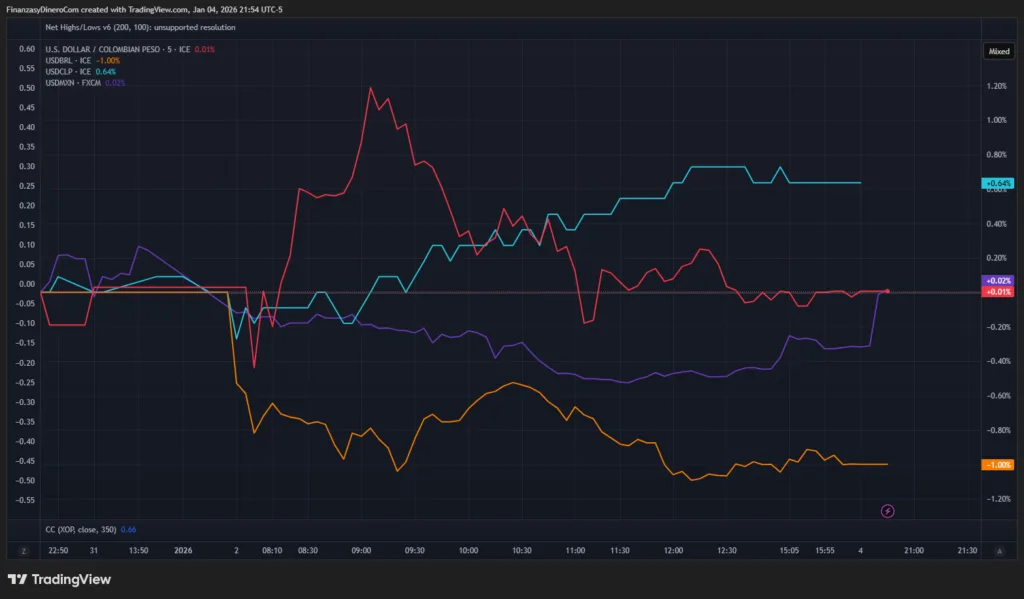Image resolution: width=1024 pixels, height=599 pixels.
Task: Click the red +0.01% price label
Action: click(998, 292)
